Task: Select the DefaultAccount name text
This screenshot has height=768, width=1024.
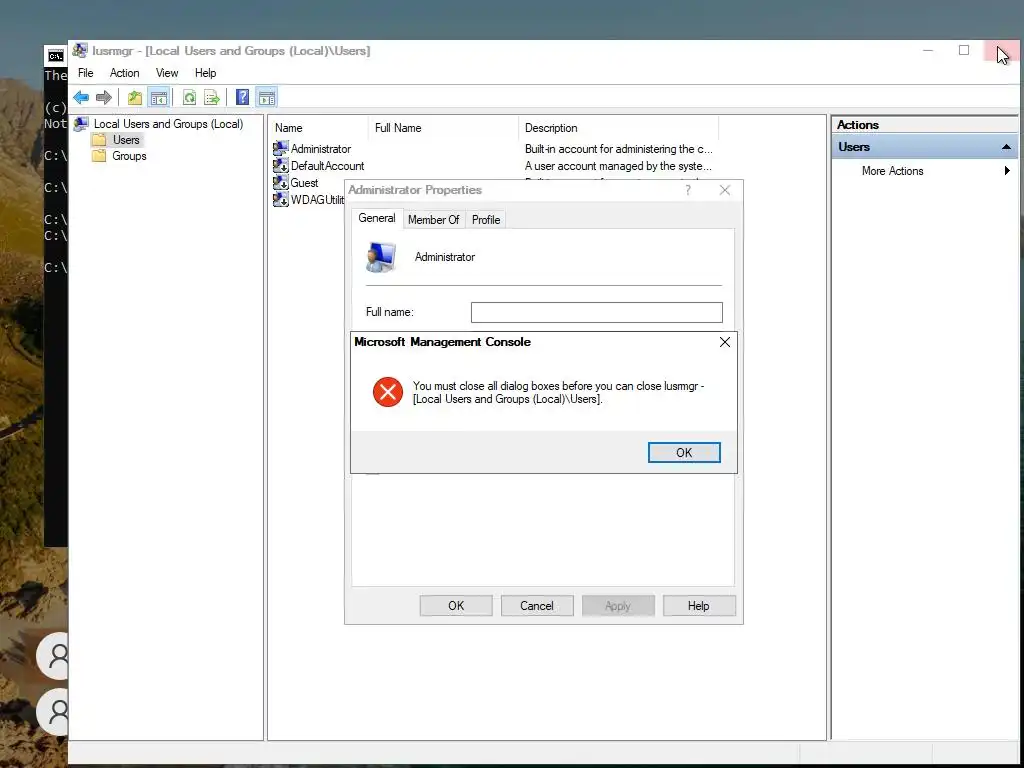Action: click(327, 166)
